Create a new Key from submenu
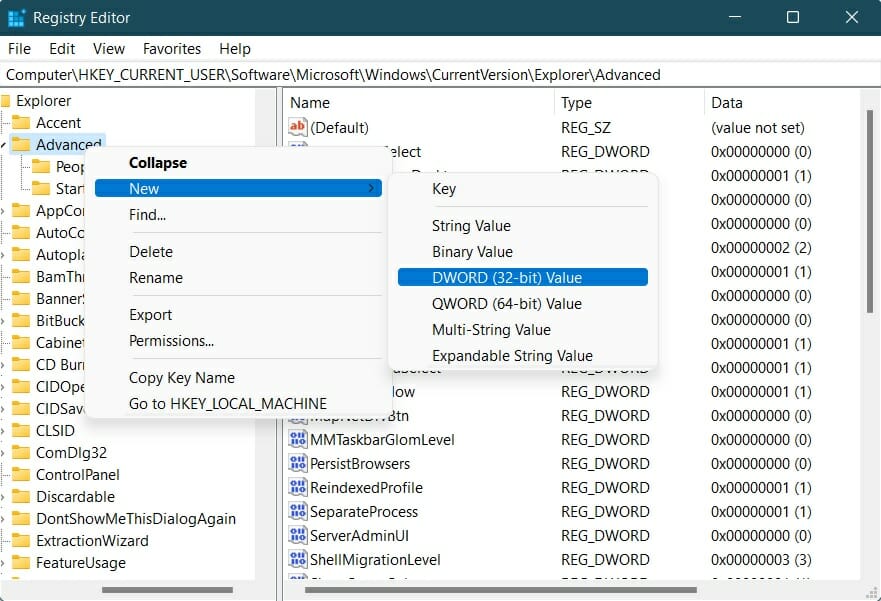The height and width of the screenshot is (601, 881). [523, 189]
